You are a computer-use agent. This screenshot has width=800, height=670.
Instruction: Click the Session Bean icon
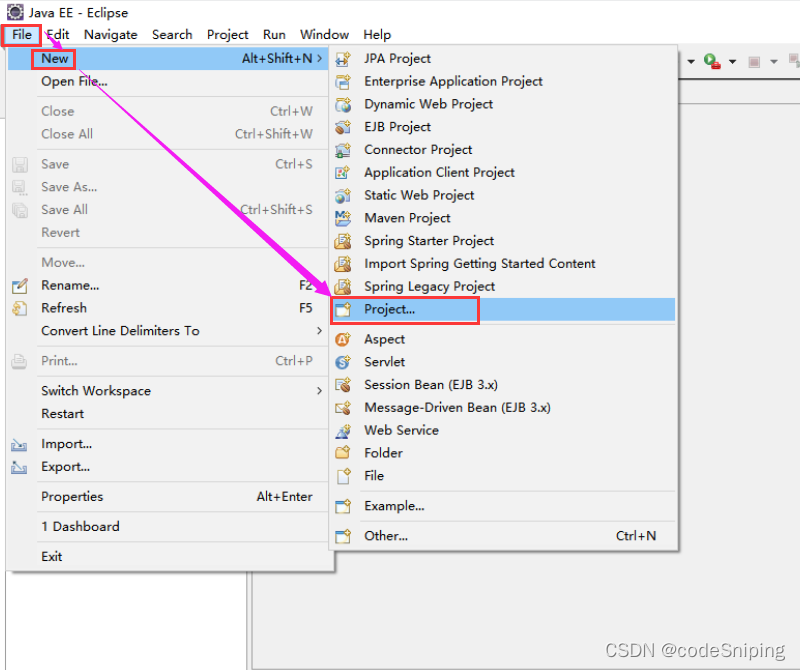point(343,385)
